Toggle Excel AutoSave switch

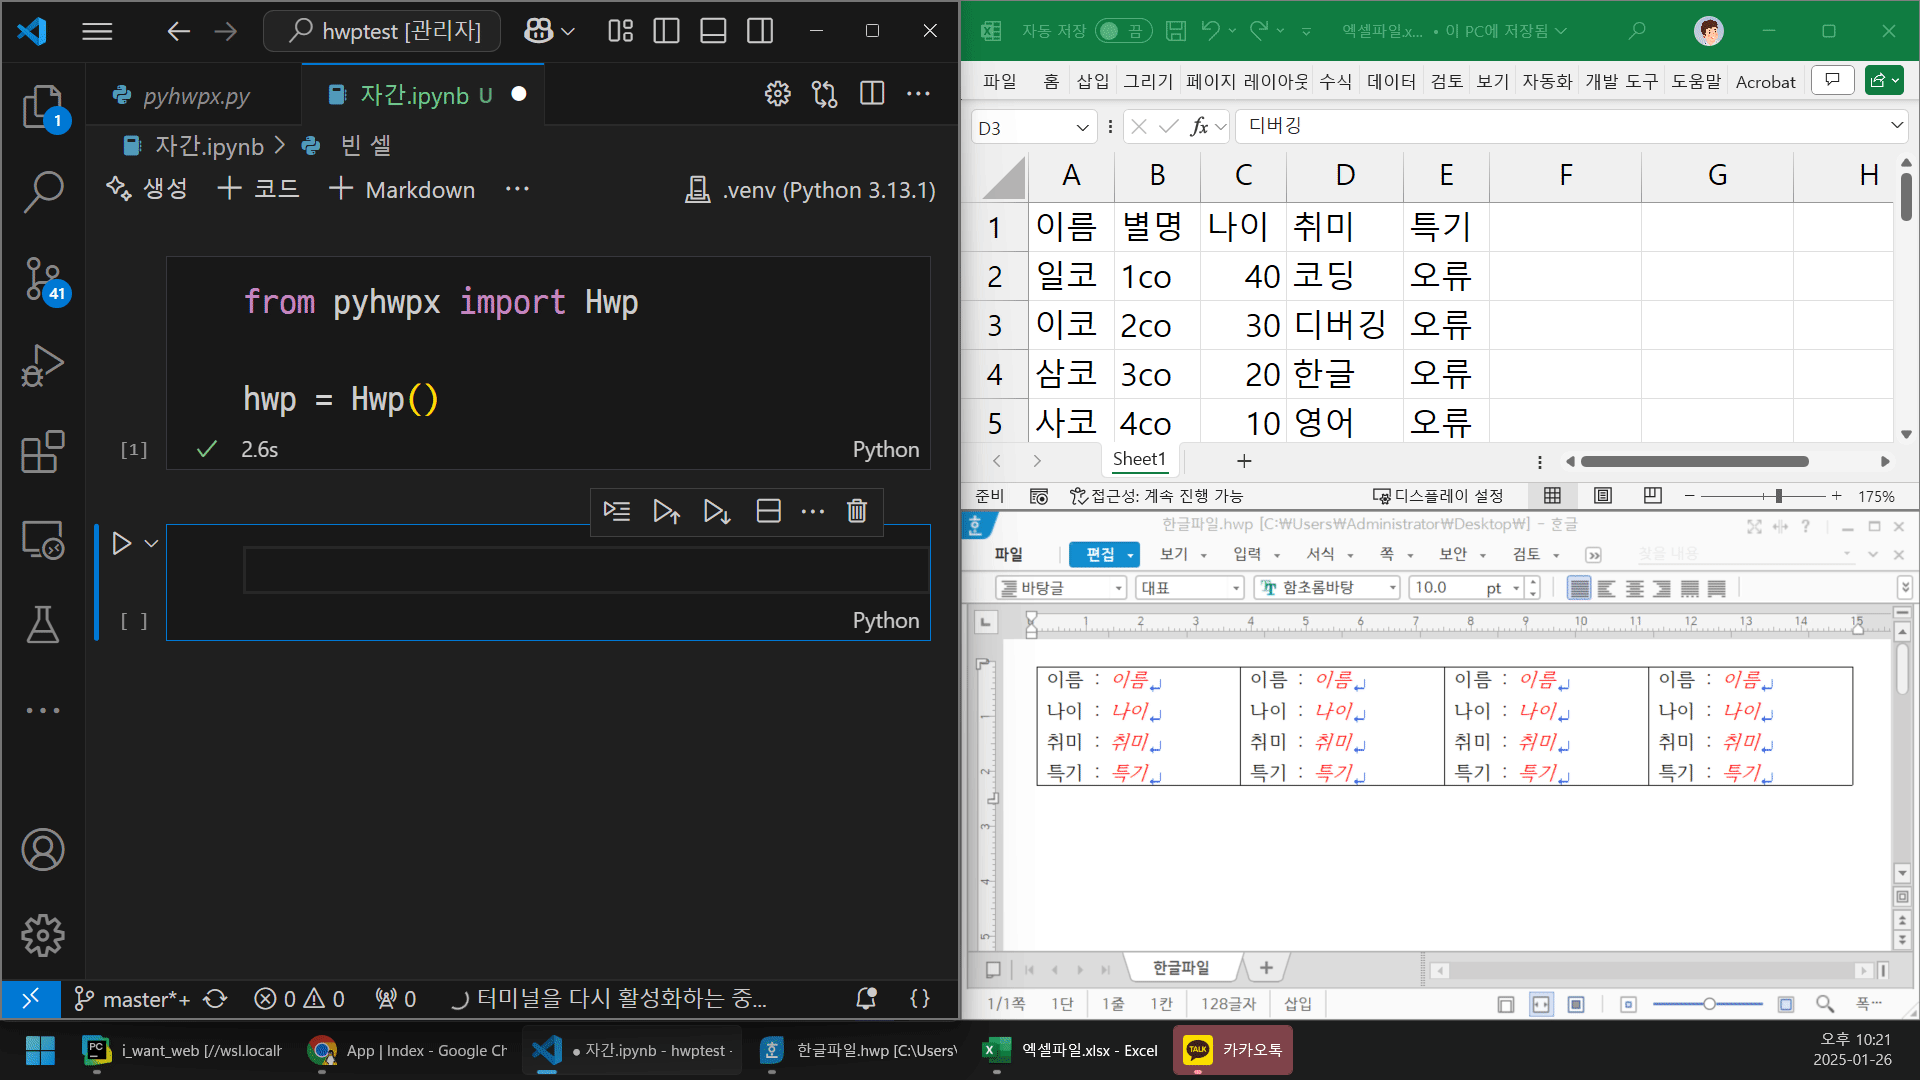1123,31
